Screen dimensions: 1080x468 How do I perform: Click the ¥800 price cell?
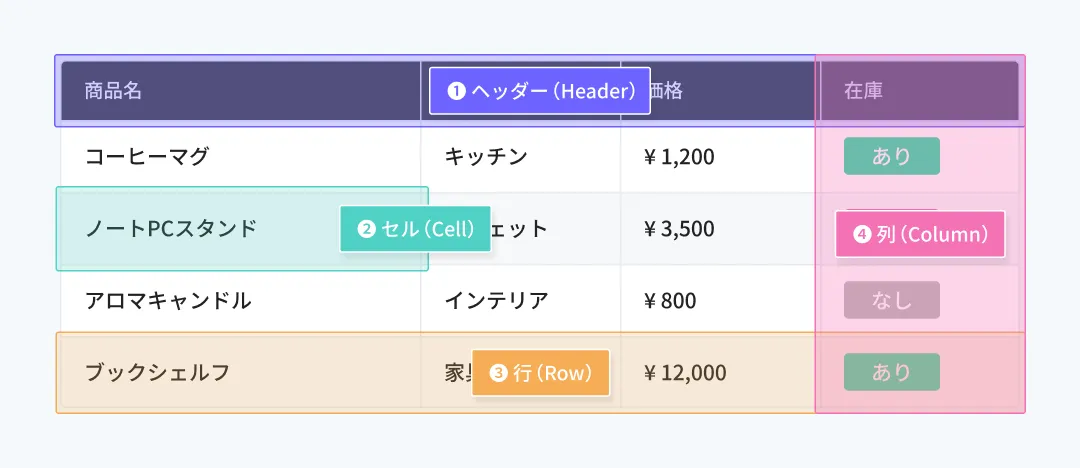(x=670, y=300)
